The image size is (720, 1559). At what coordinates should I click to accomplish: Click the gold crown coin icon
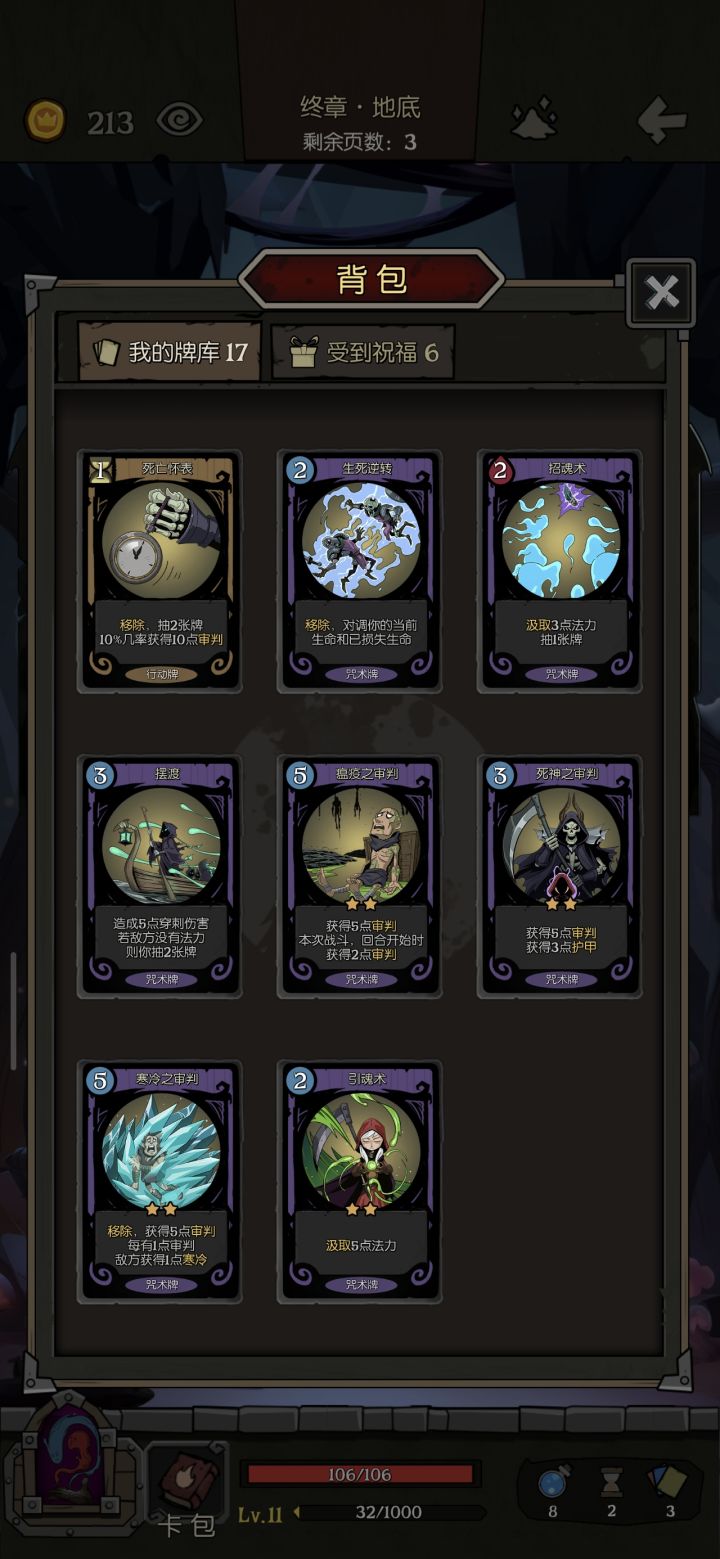tap(45, 121)
